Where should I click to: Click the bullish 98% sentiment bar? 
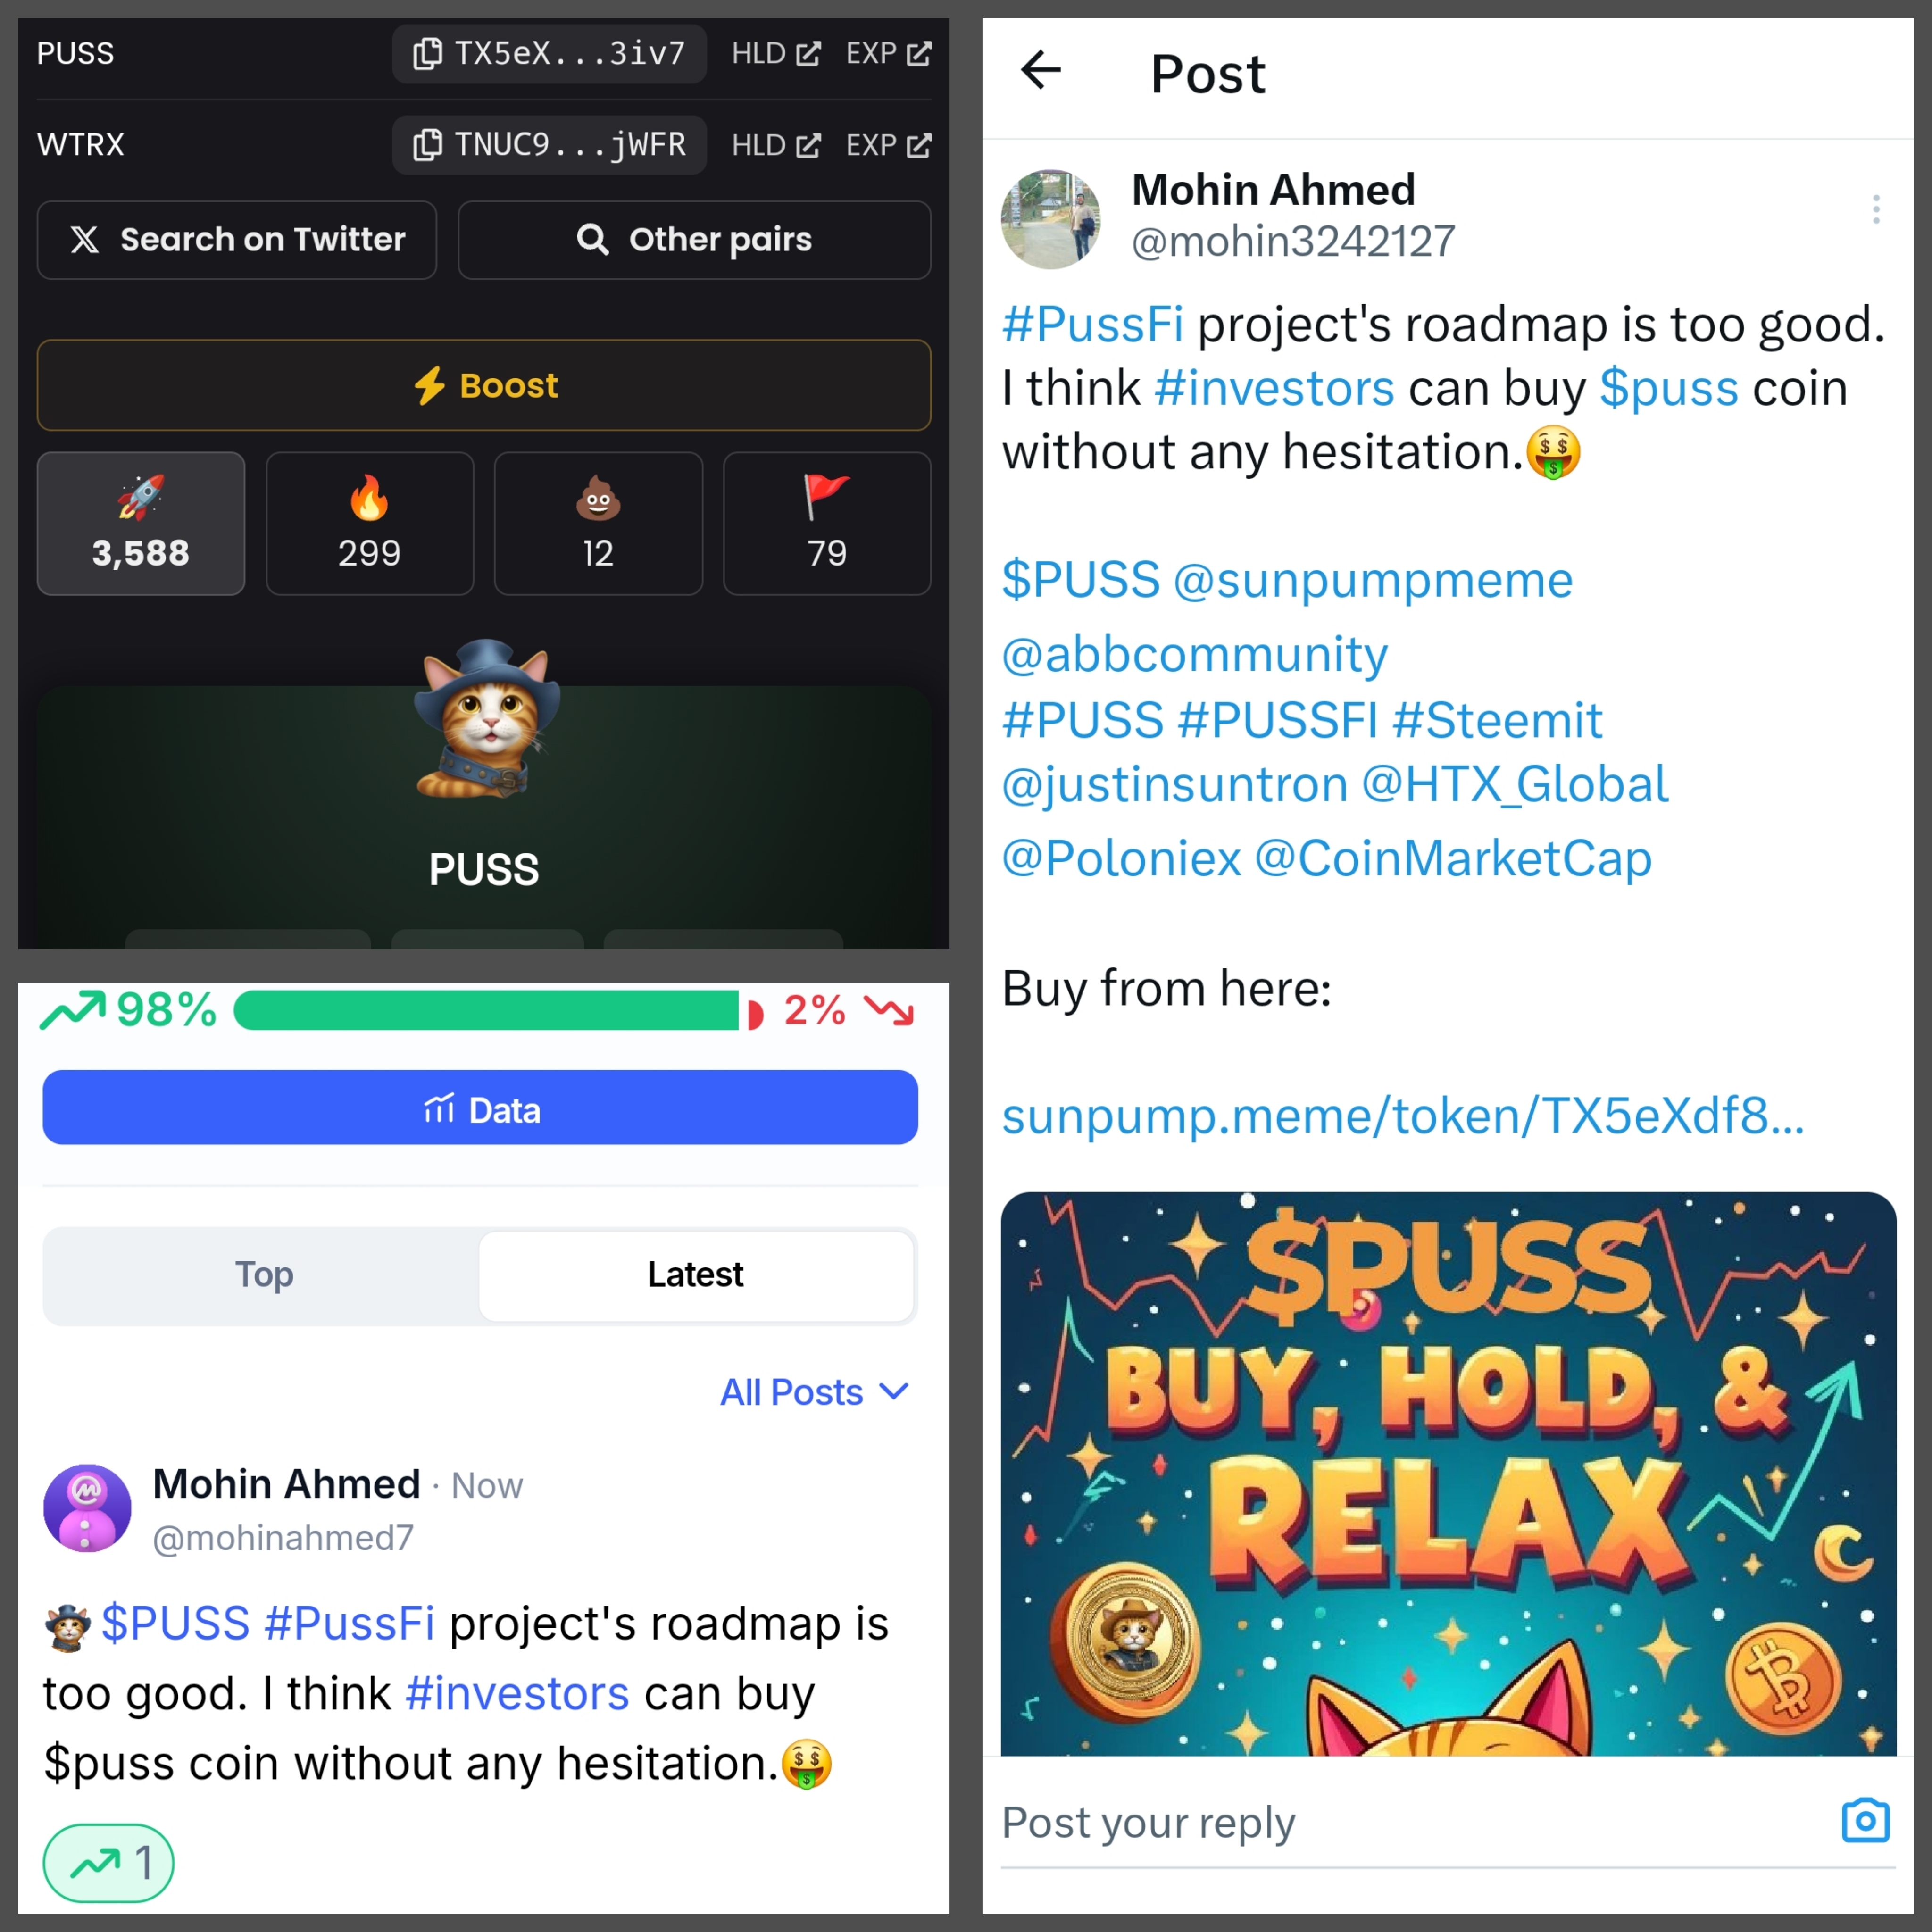[x=486, y=1010]
